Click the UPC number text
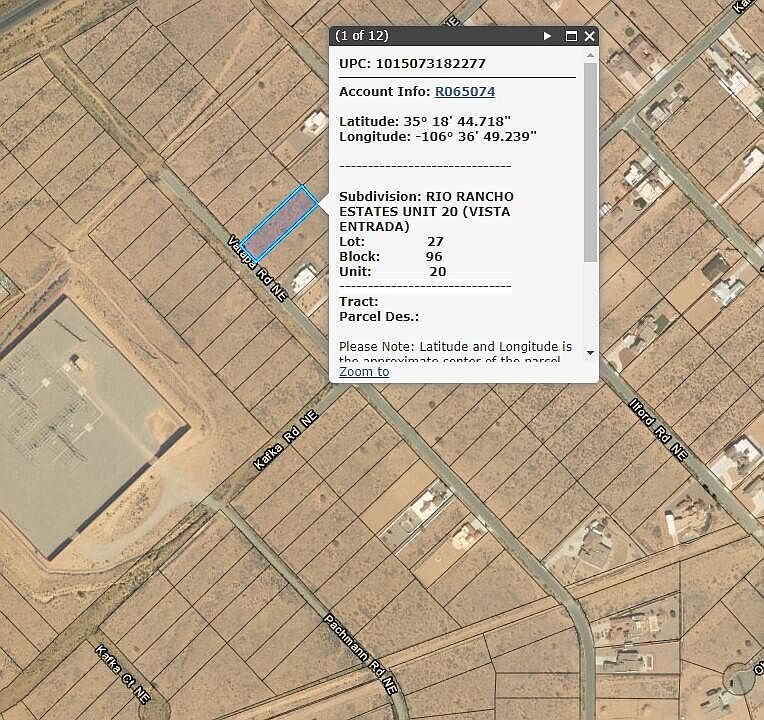This screenshot has height=720, width=764. point(430,64)
